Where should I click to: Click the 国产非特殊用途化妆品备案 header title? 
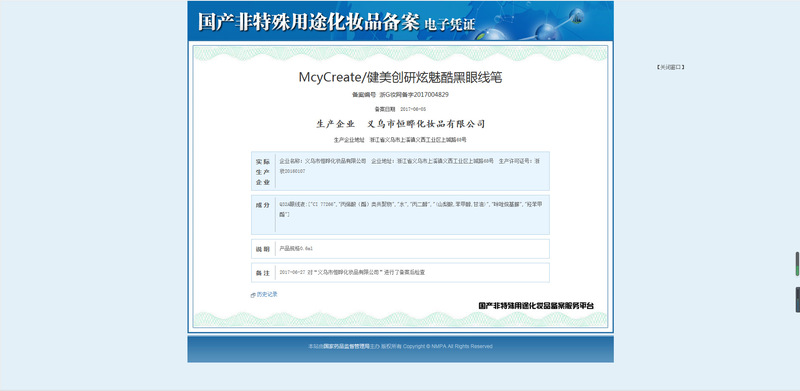click(308, 22)
